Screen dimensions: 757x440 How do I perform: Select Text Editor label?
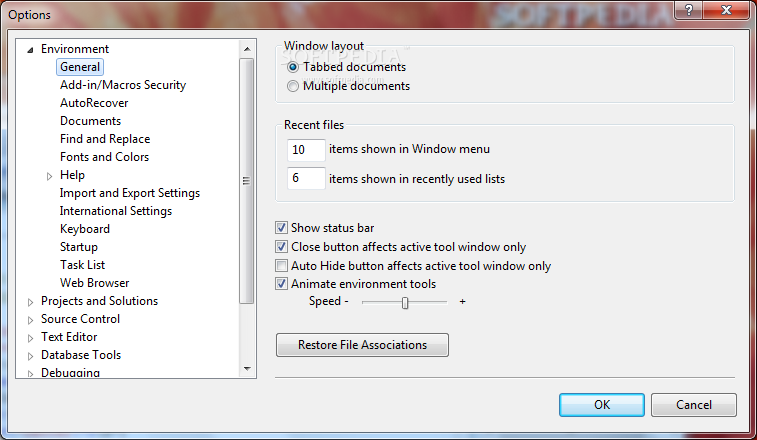(x=69, y=337)
